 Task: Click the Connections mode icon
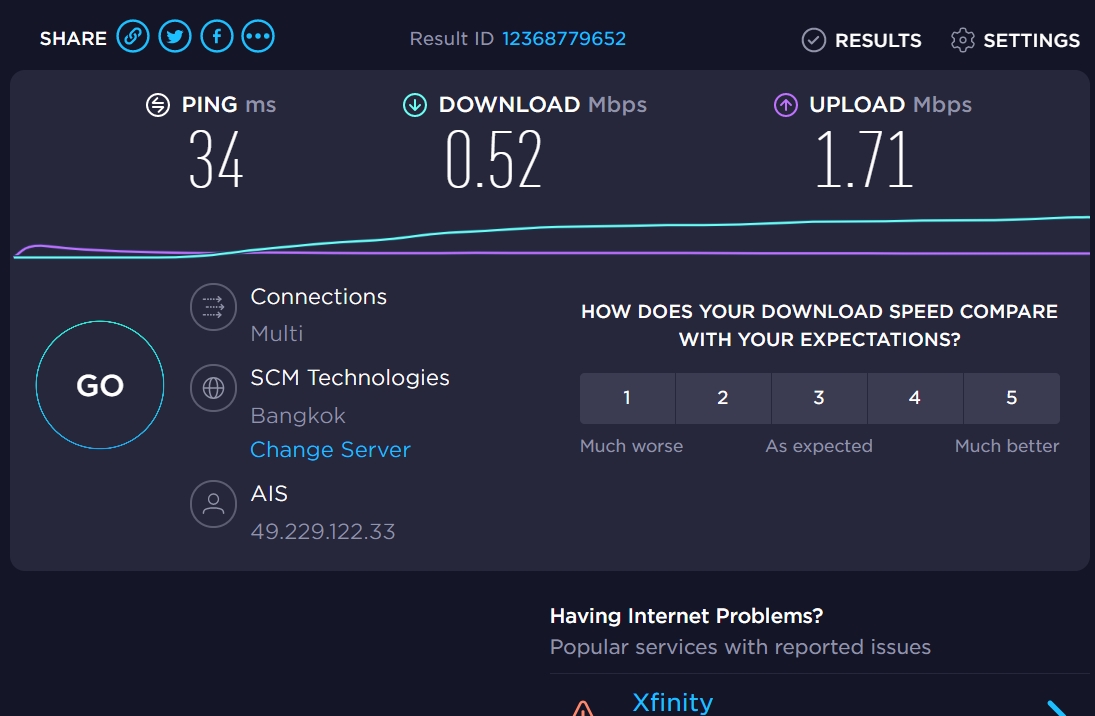[x=213, y=307]
